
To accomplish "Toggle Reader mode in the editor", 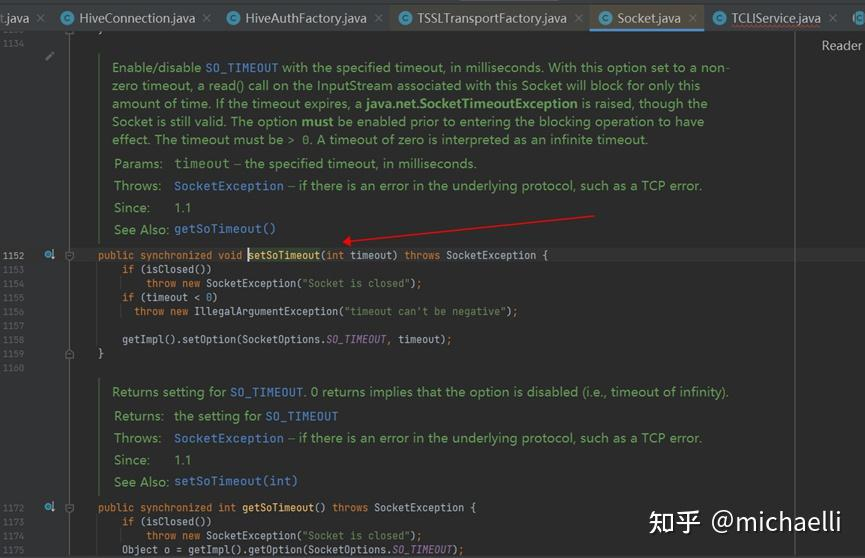I will [x=841, y=45].
